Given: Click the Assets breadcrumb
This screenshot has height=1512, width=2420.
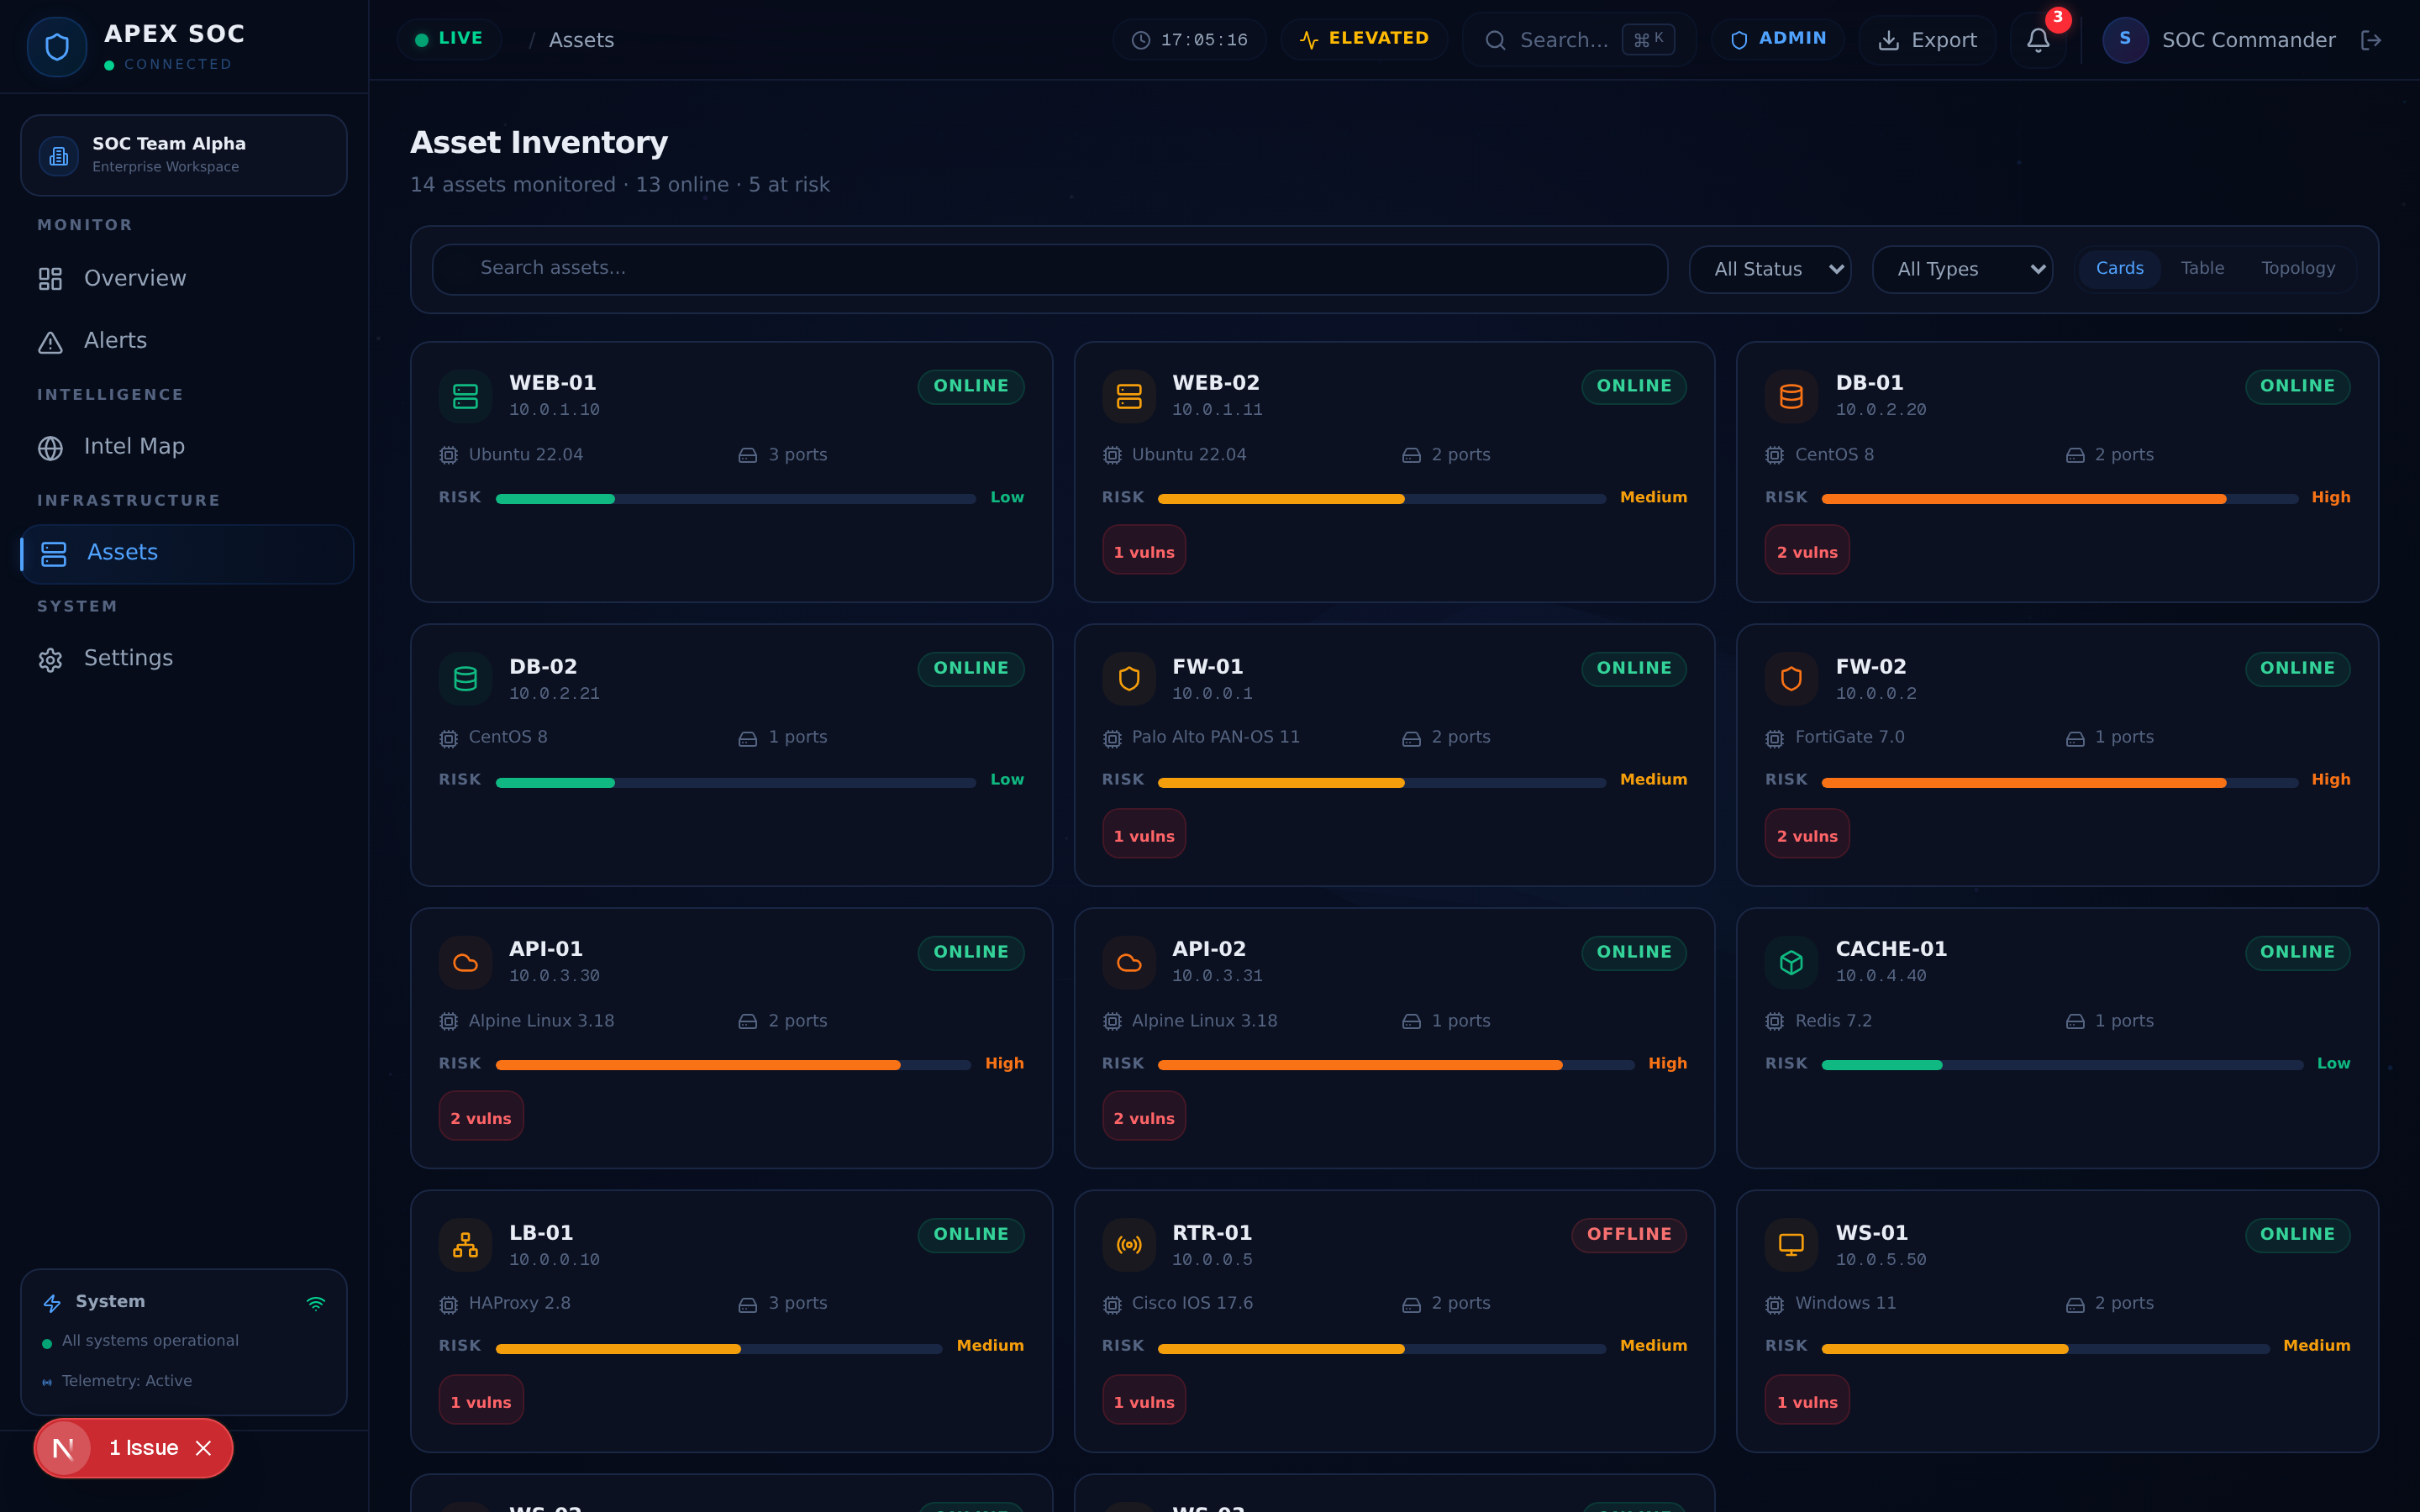Looking at the screenshot, I should 581,40.
